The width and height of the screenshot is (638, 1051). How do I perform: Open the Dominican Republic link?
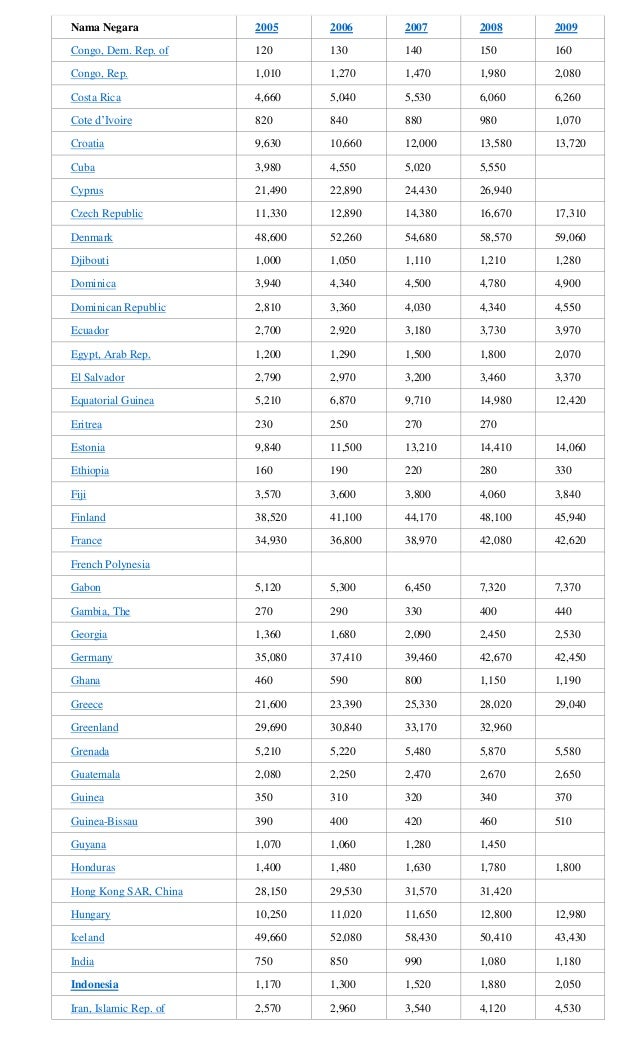[118, 307]
